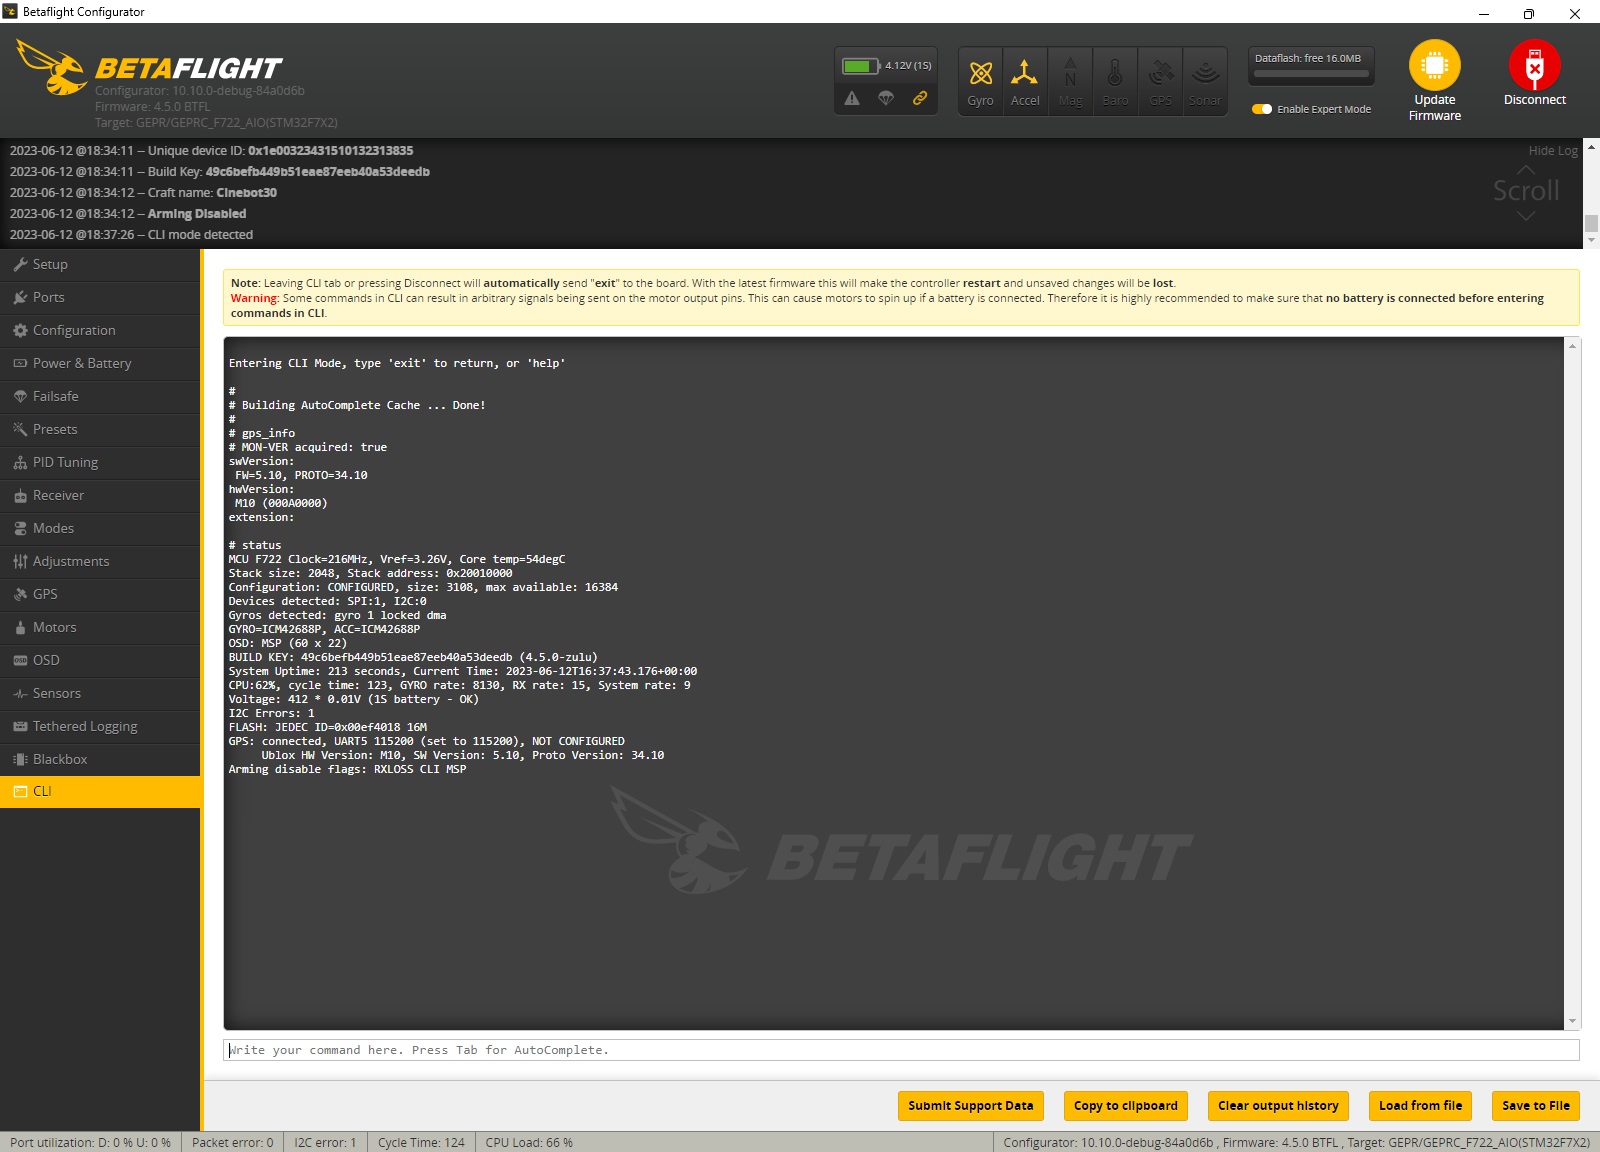Select the Accel sensor icon
Viewport: 1600px width, 1152px height.
click(x=1024, y=80)
